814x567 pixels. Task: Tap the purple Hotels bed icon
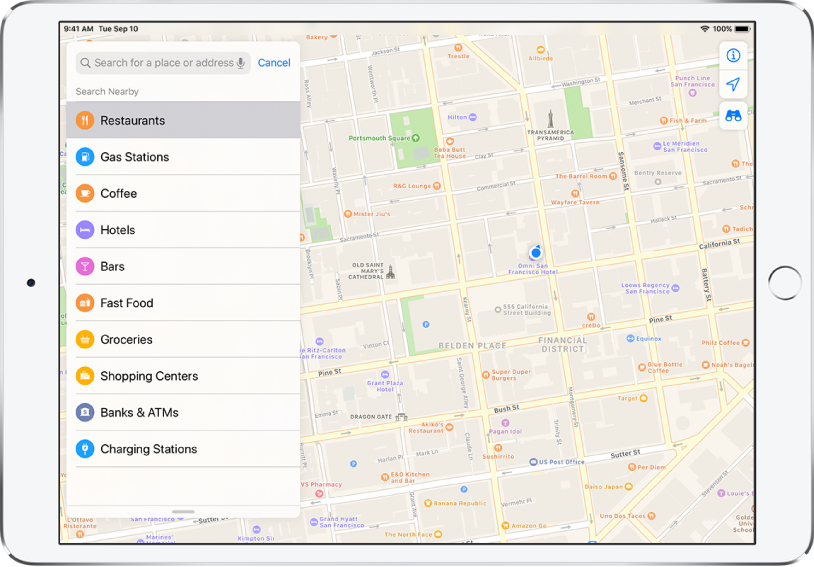(85, 230)
